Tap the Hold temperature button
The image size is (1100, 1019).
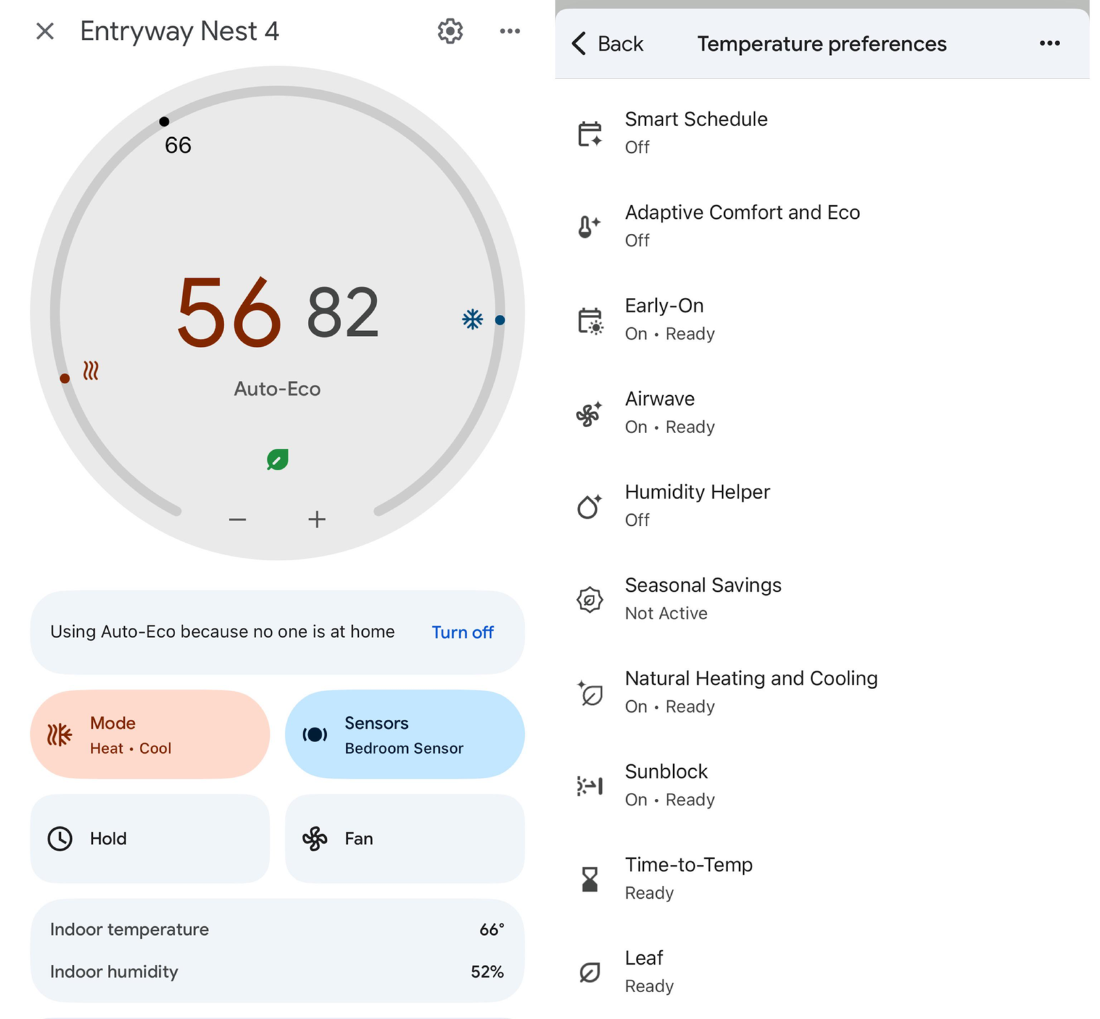[150, 839]
